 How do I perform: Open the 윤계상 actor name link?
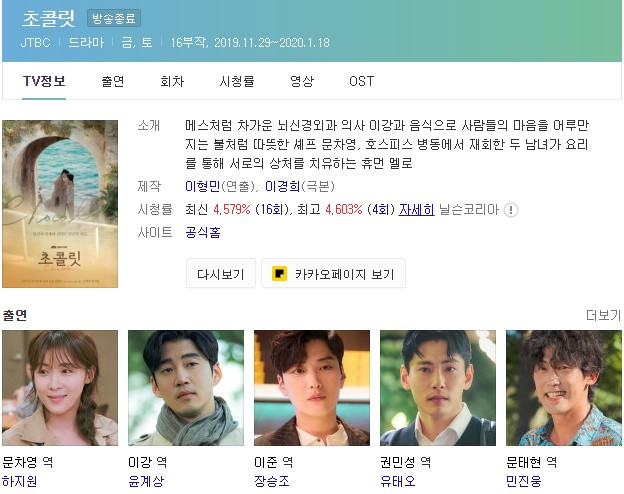[146, 481]
